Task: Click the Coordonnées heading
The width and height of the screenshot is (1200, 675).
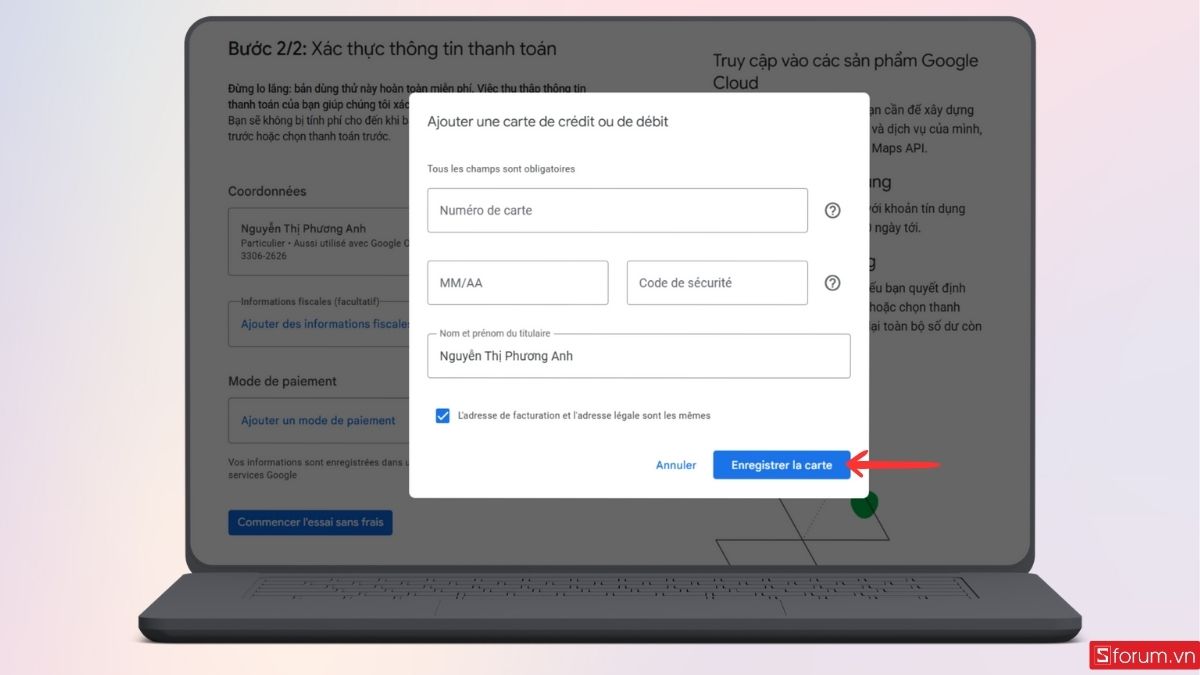Action: pyautogui.click(x=267, y=191)
